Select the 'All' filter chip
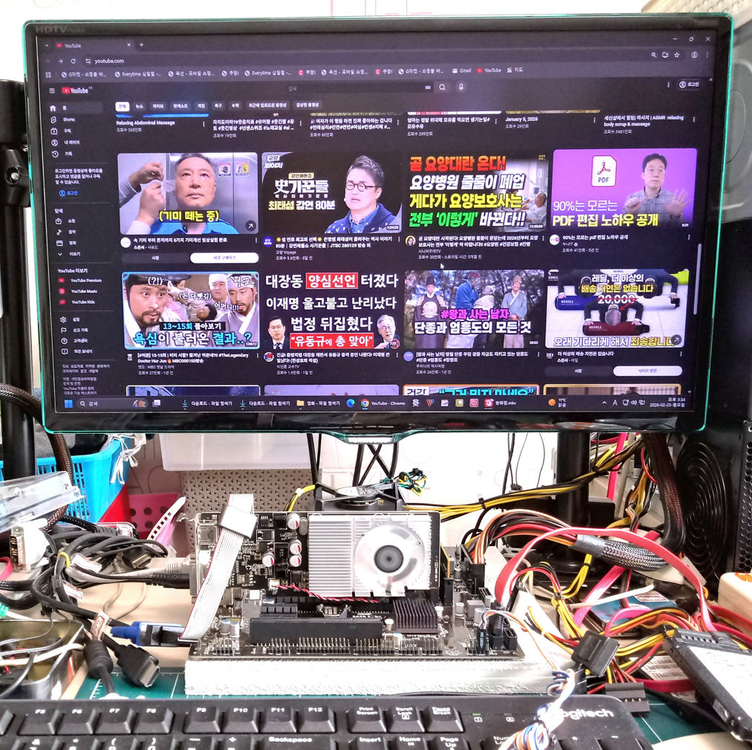The height and width of the screenshot is (750, 752). pos(122,106)
